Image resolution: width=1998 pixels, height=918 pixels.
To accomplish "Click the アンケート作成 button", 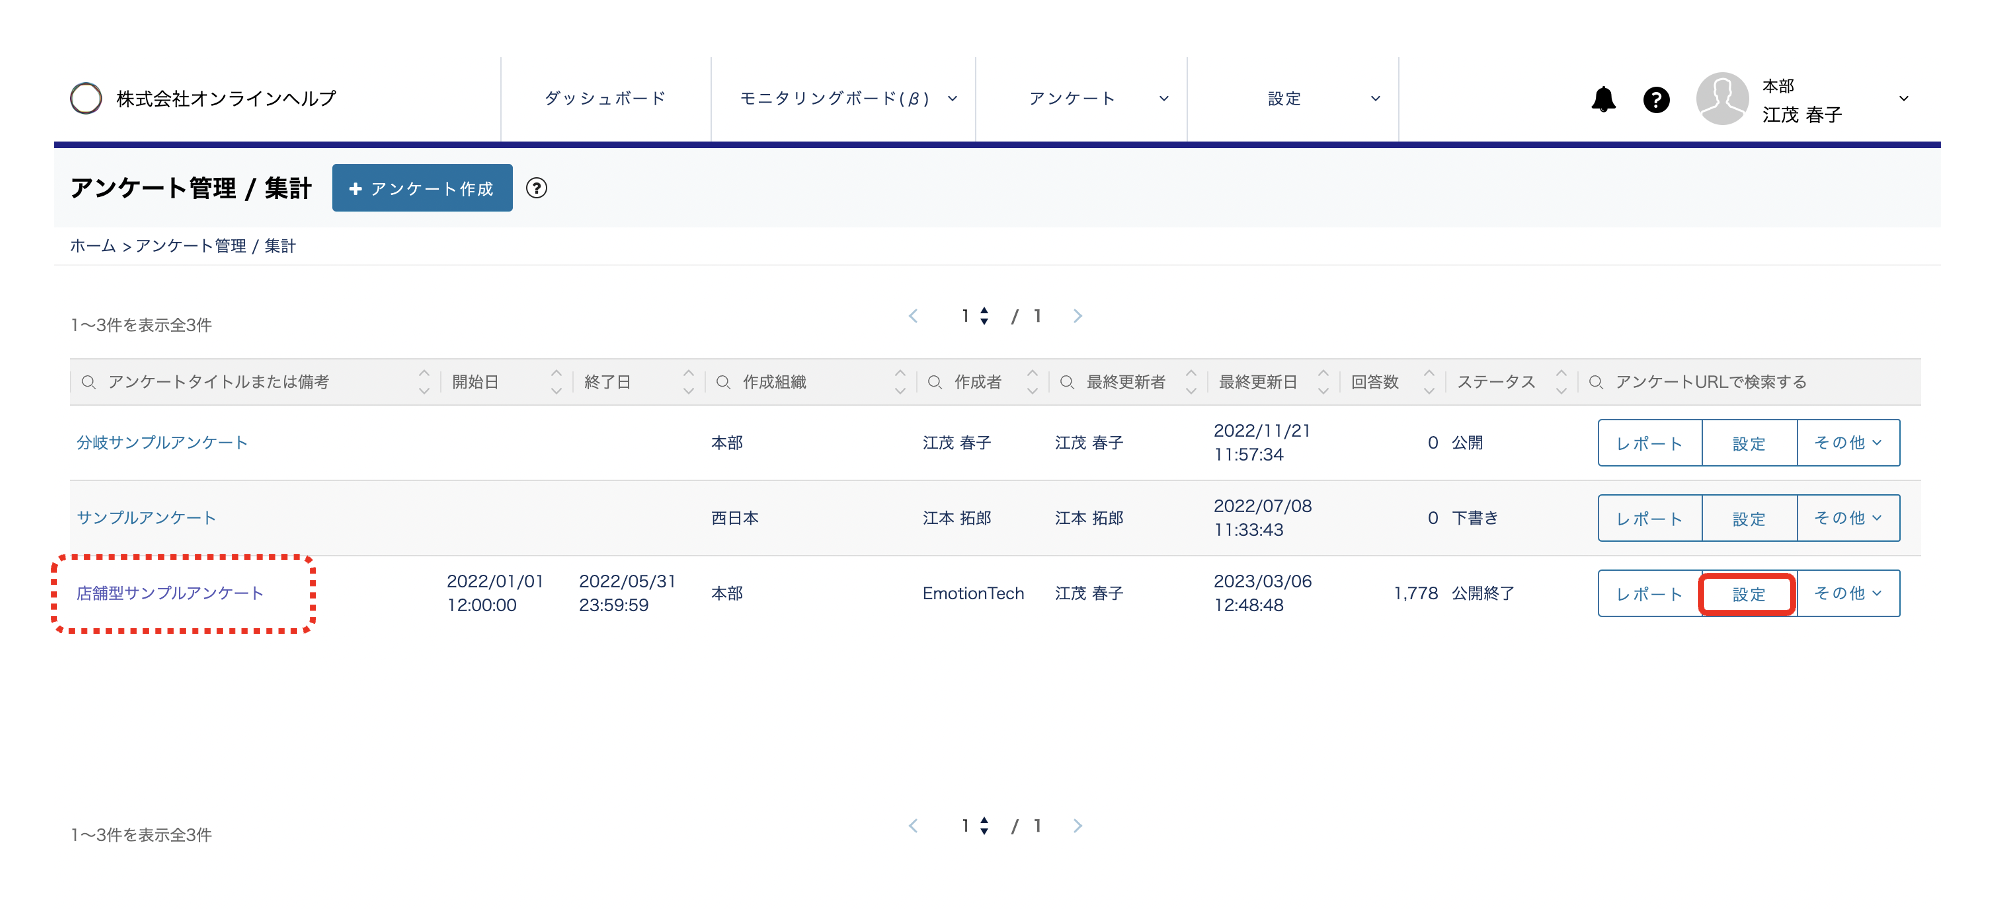I will tap(422, 188).
